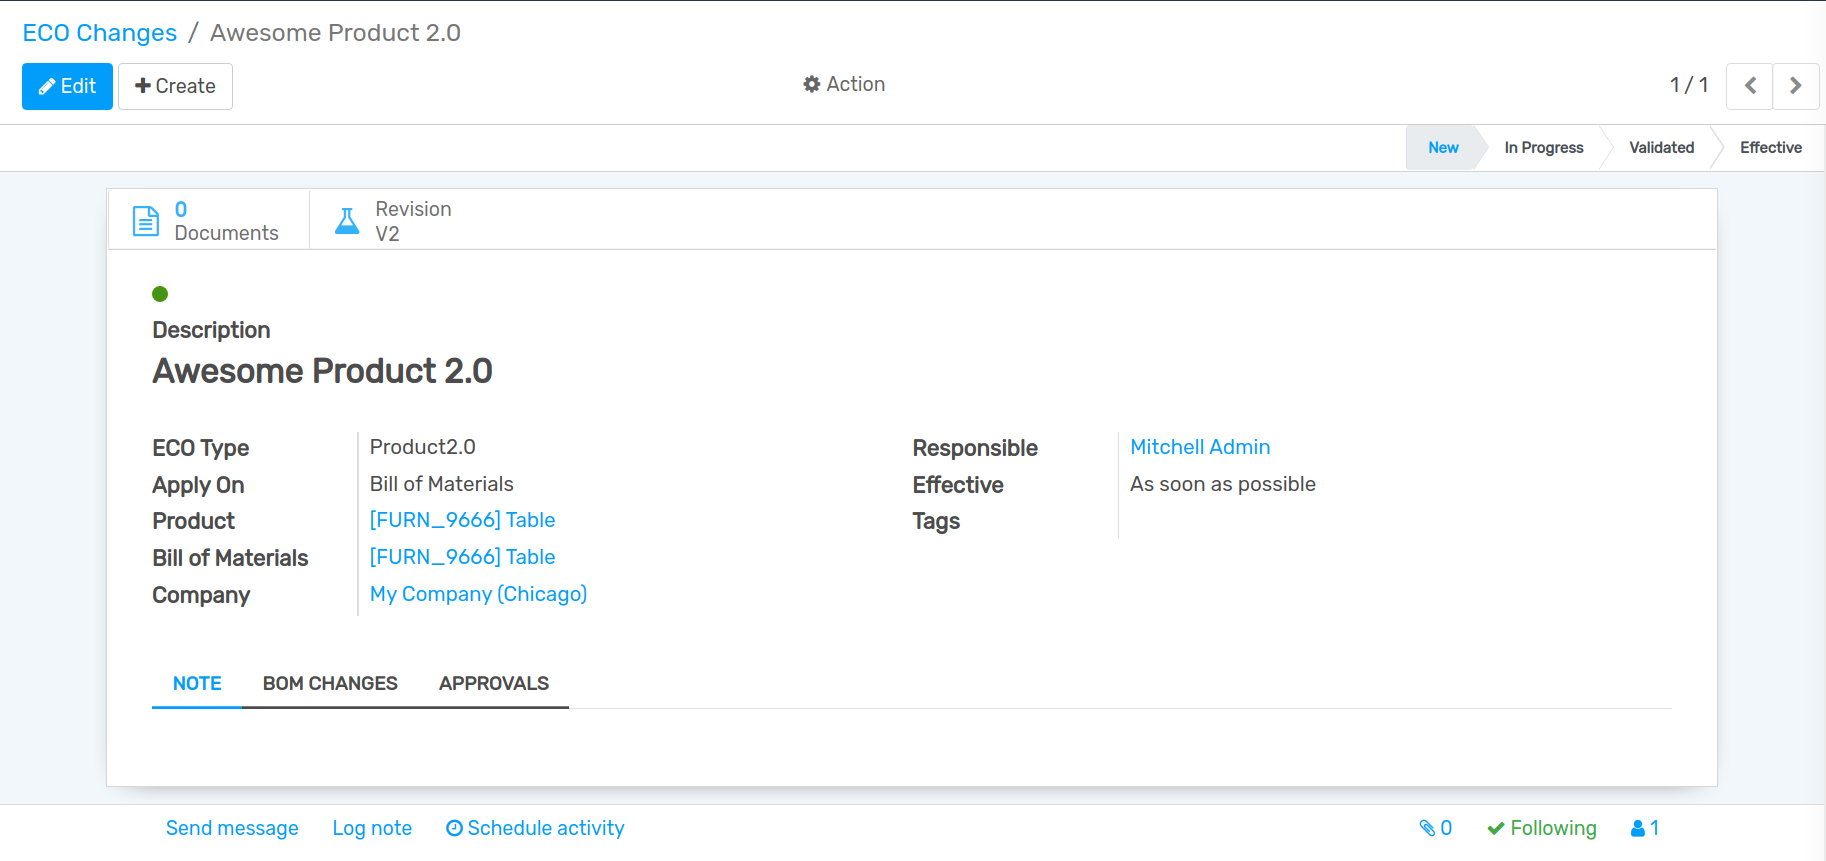Go to previous record arrow
This screenshot has height=861, width=1826.
pyautogui.click(x=1750, y=86)
